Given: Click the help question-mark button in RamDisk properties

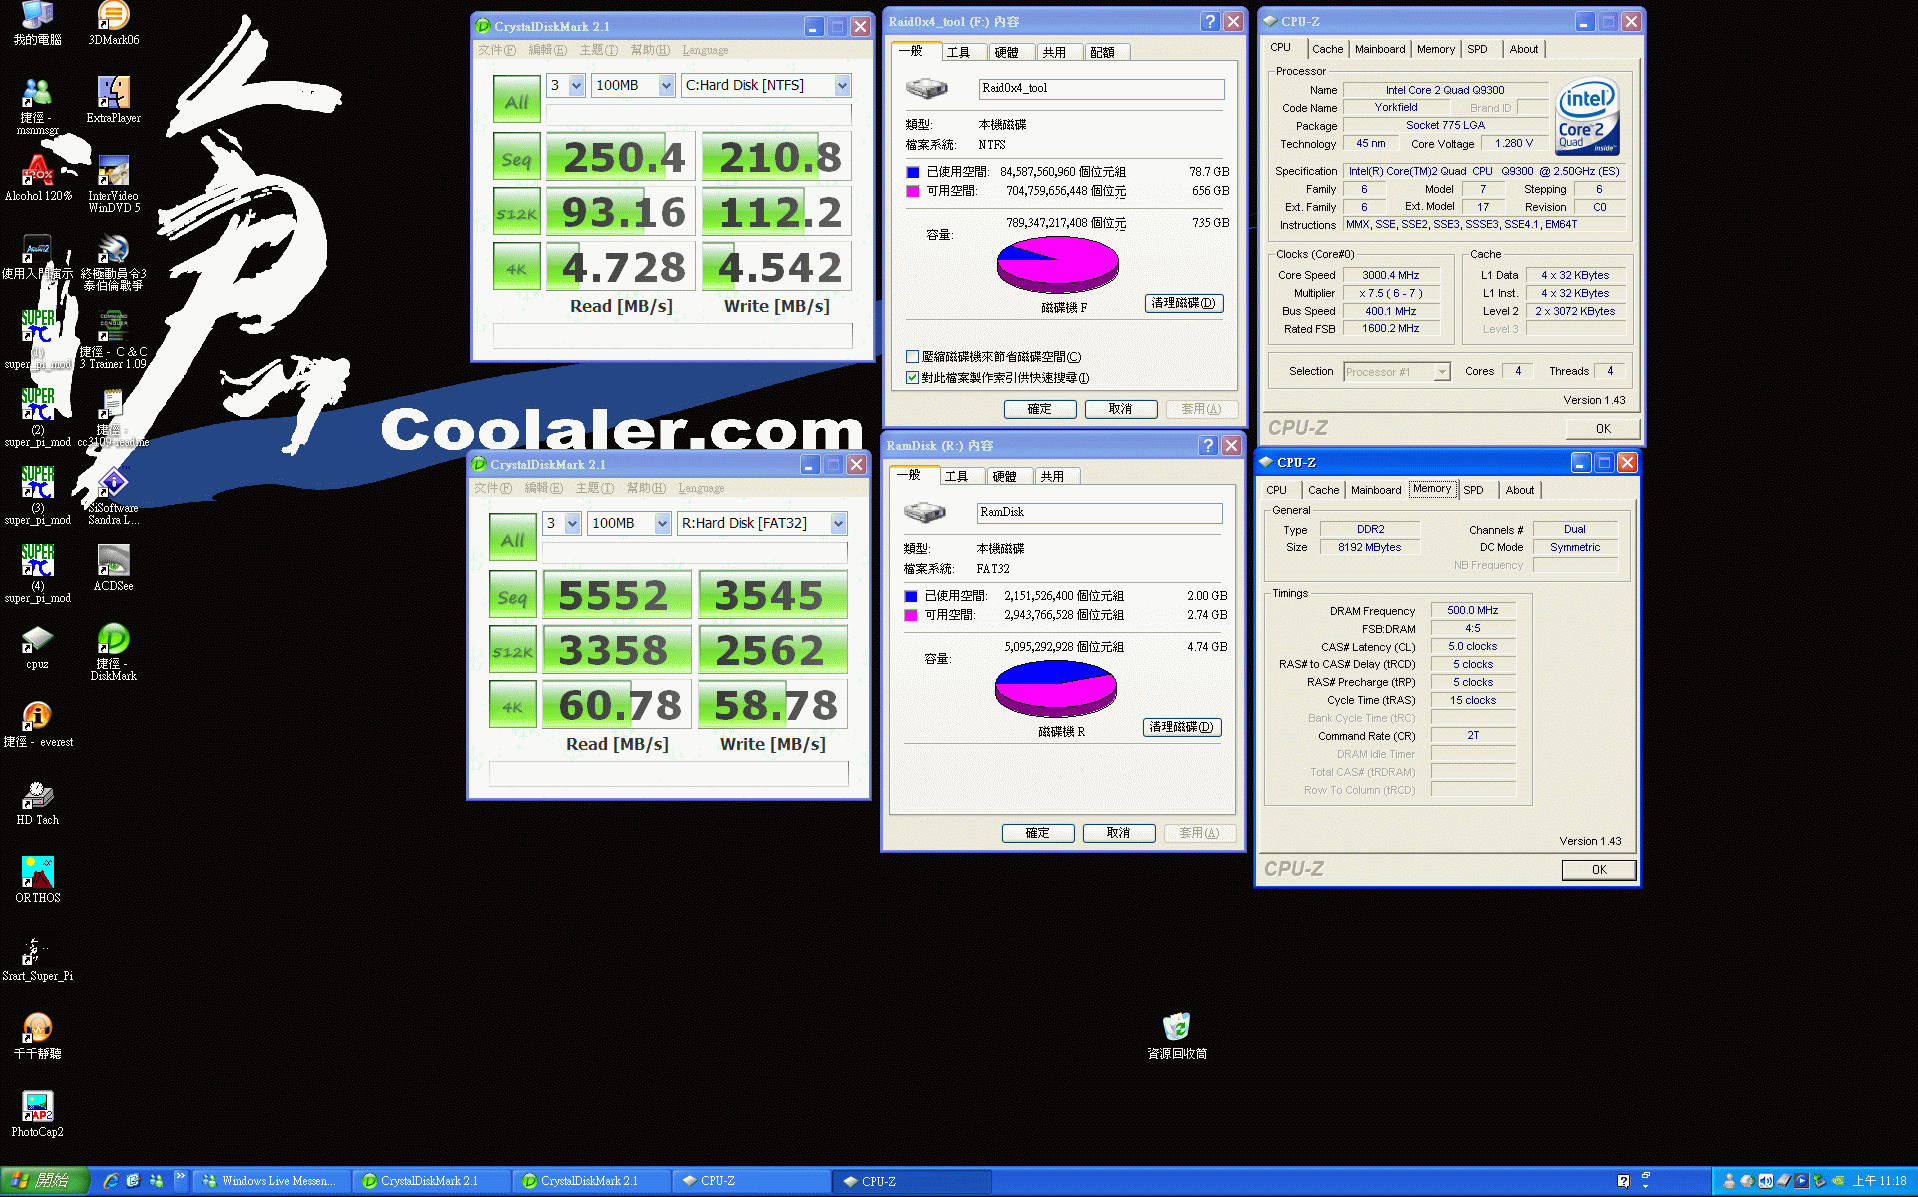Looking at the screenshot, I should (x=1208, y=445).
